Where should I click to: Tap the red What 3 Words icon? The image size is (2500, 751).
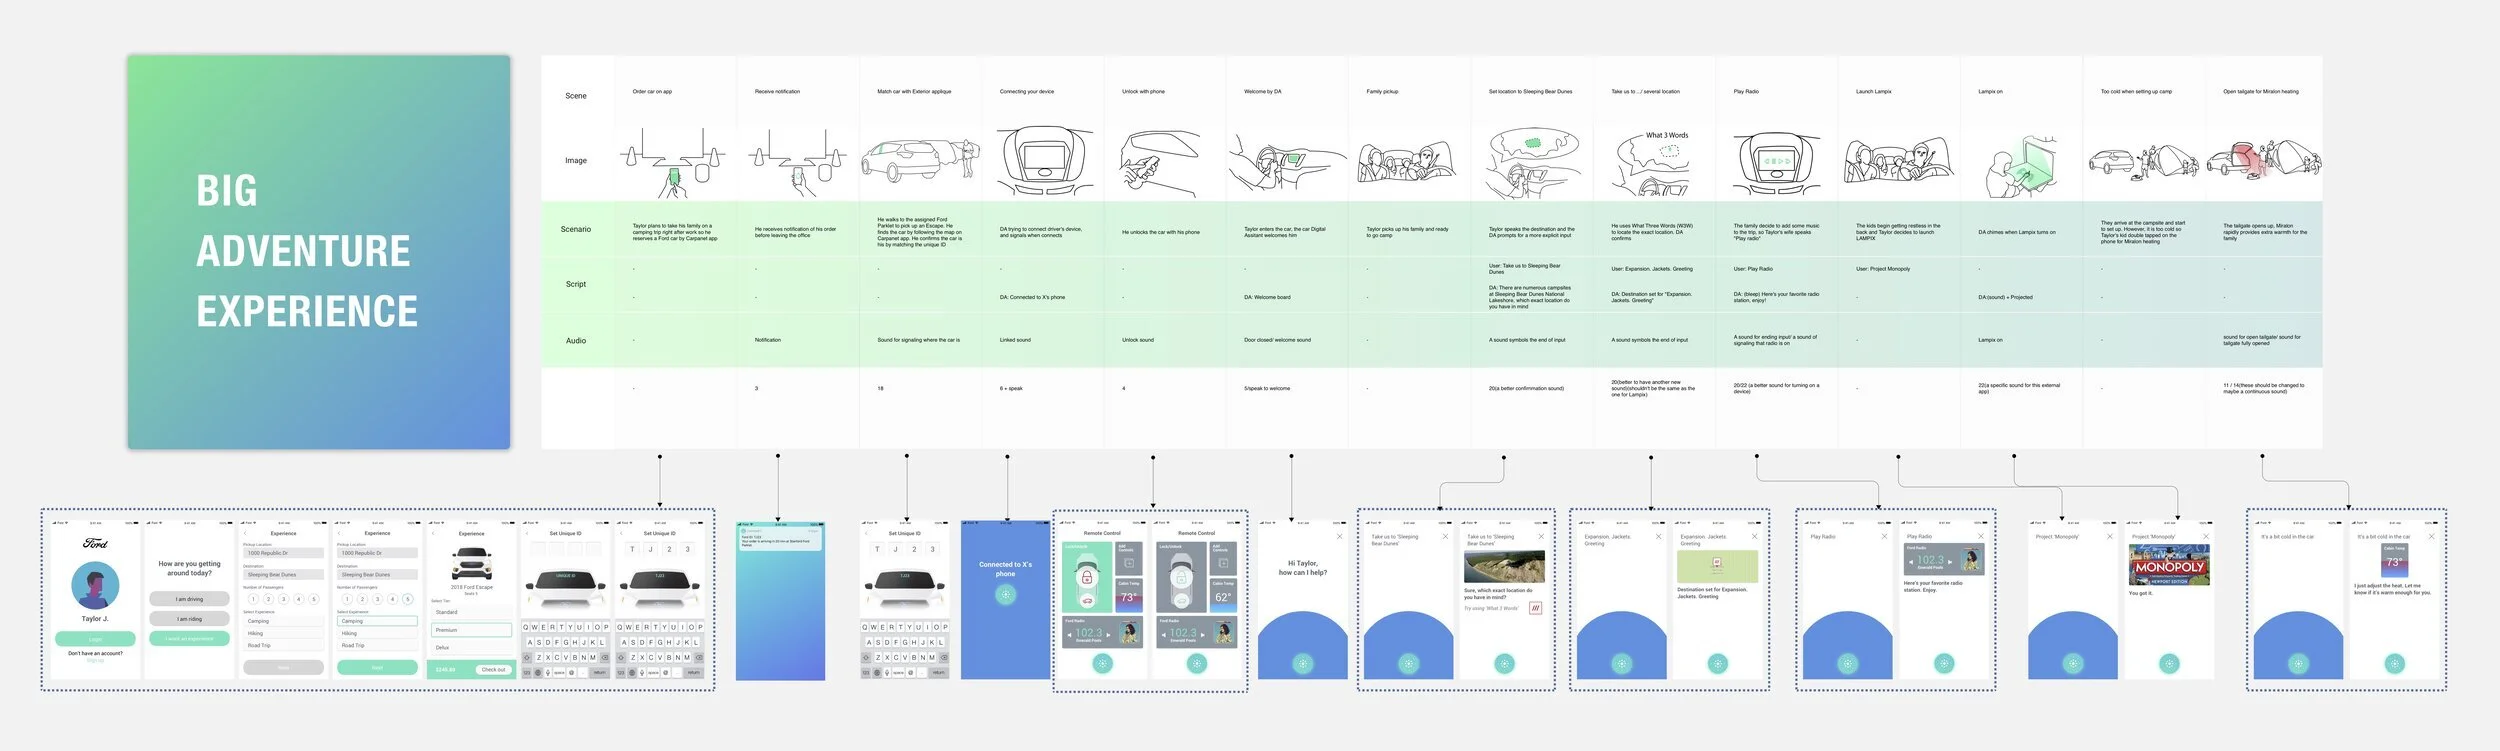point(1536,608)
